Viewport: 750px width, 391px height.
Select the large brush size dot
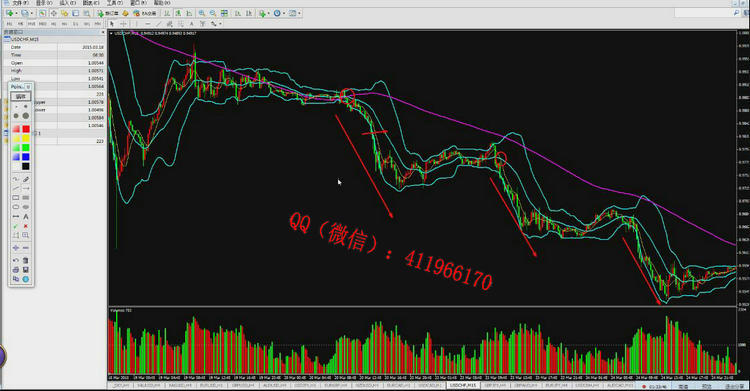(x=26, y=116)
